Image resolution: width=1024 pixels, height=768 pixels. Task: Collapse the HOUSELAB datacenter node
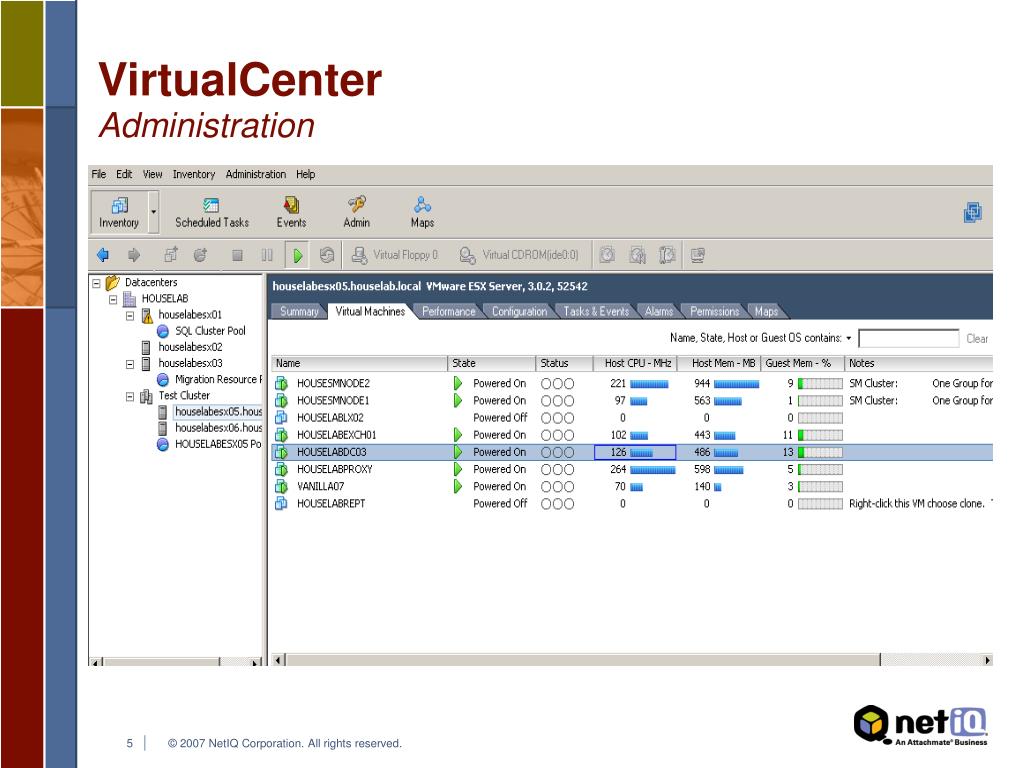point(113,299)
